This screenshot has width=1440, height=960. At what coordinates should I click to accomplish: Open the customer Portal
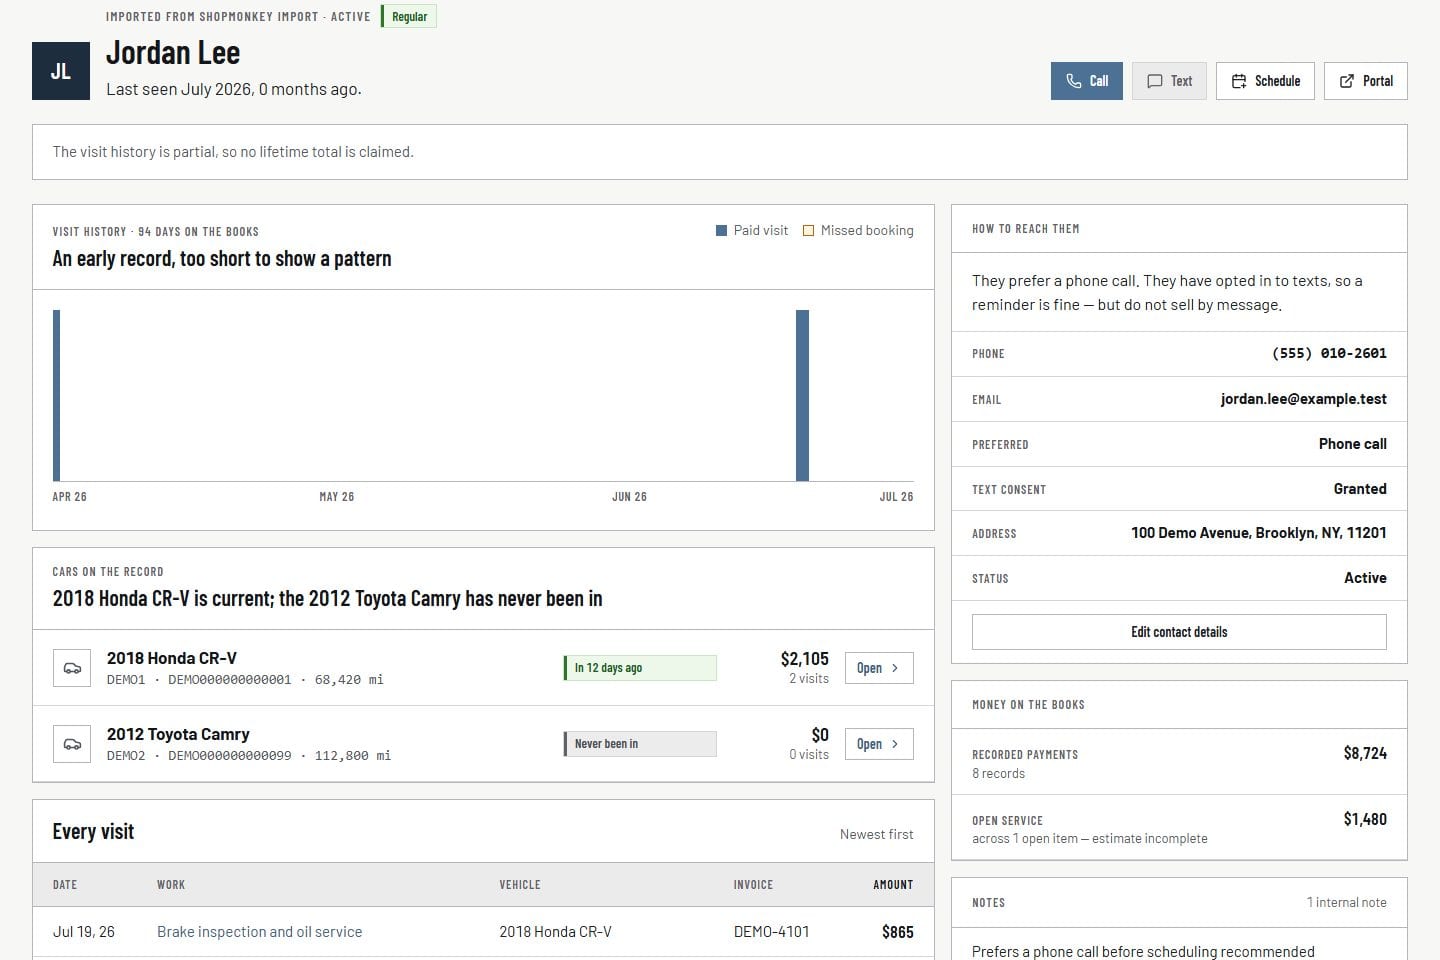[x=1365, y=81]
